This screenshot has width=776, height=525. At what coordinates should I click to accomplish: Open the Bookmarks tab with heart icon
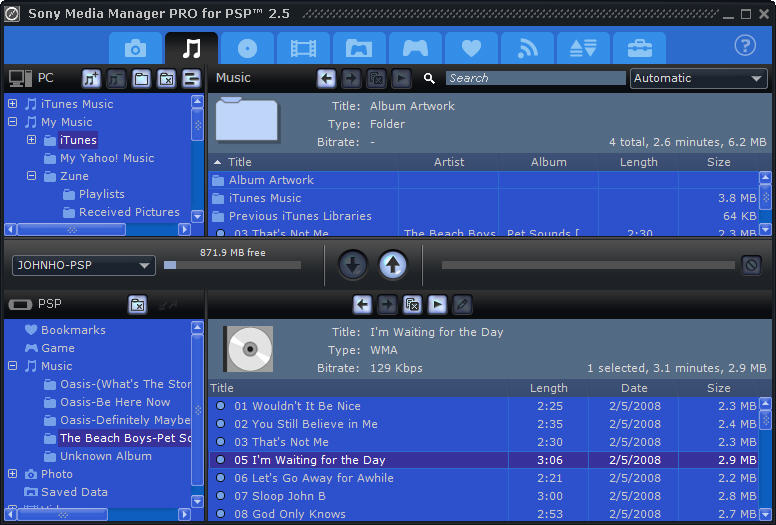coord(471,48)
